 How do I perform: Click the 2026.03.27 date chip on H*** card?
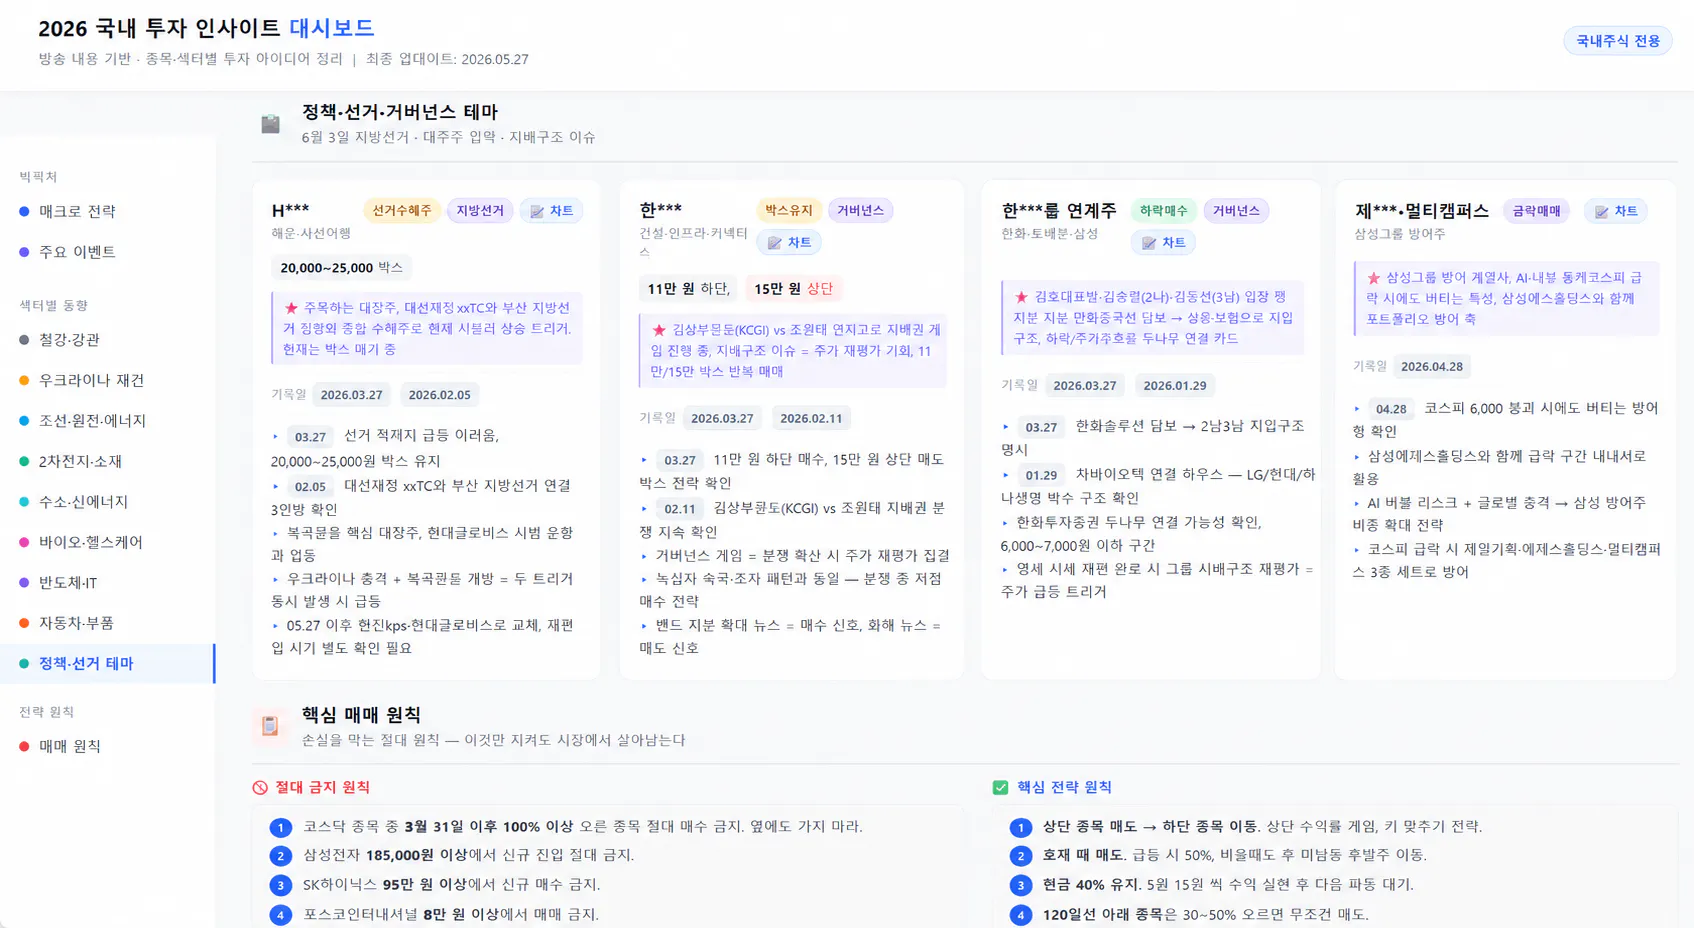[351, 395]
